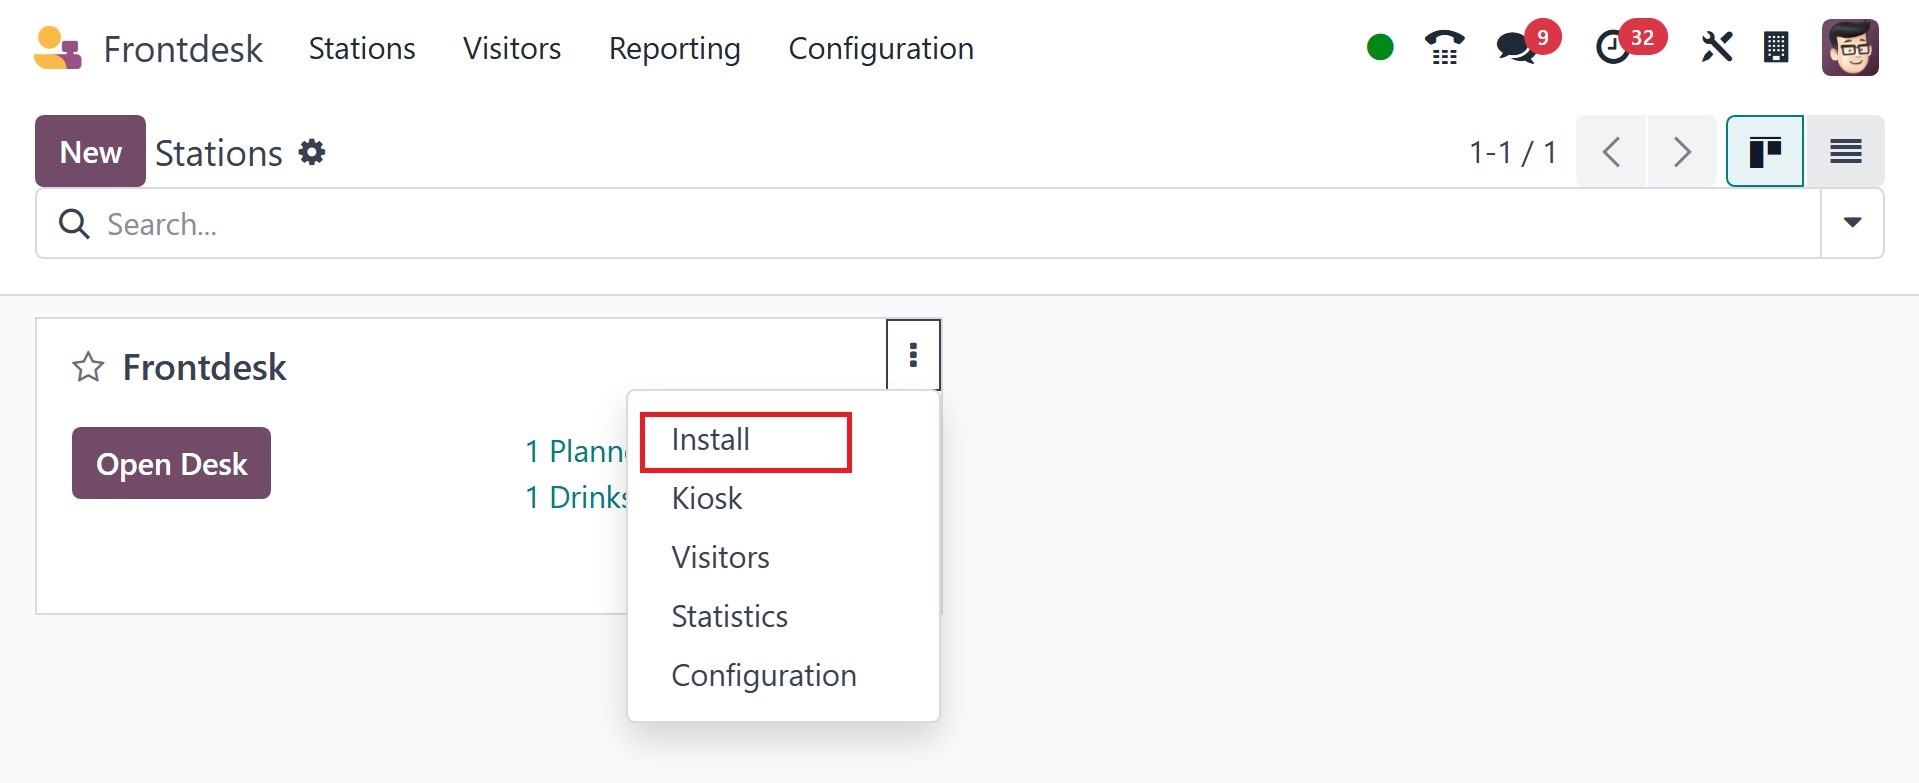The image size is (1919, 783).
Task: Expand the search options dropdown arrow
Action: pos(1852,223)
